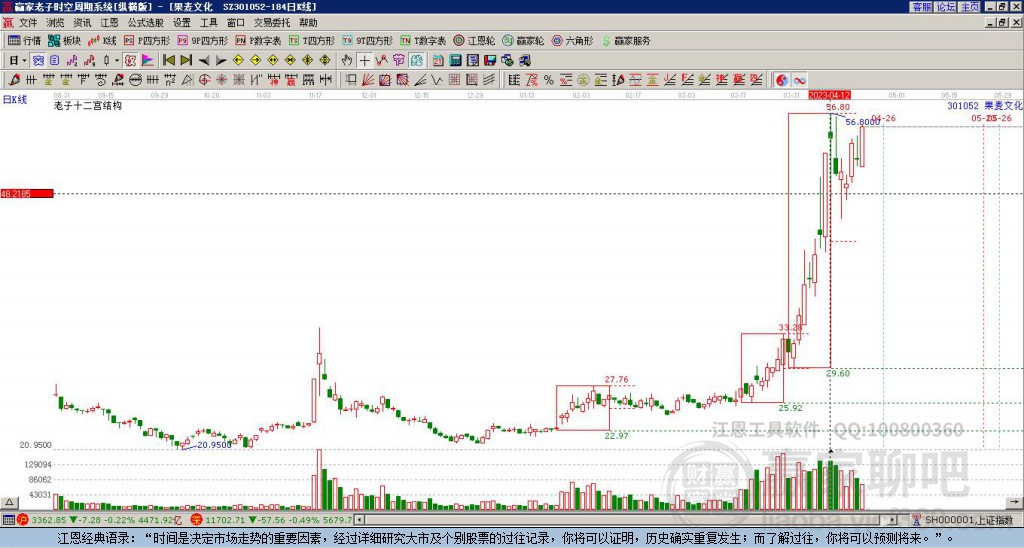1024x548 pixels.
Task: Open the 9P四方形 tool
Action: pyautogui.click(x=202, y=40)
